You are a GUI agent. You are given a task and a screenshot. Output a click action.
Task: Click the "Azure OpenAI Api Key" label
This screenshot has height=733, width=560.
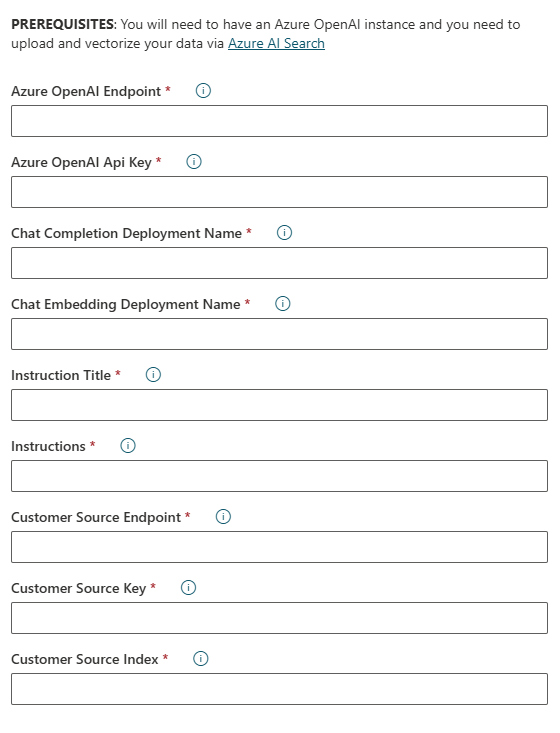point(81,162)
